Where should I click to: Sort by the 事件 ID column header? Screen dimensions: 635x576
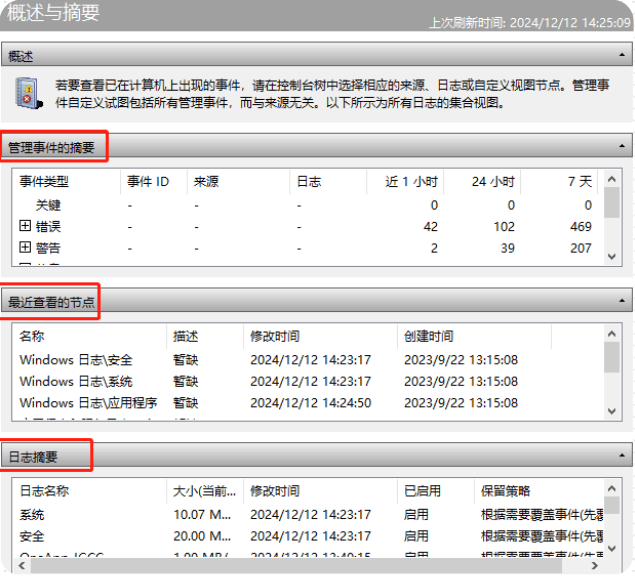tap(148, 182)
